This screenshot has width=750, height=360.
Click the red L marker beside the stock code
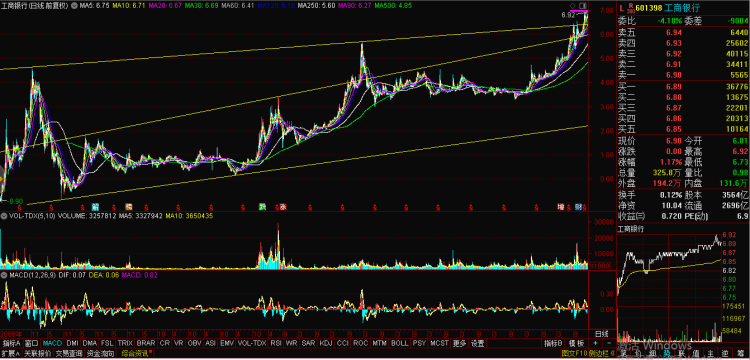621,8
